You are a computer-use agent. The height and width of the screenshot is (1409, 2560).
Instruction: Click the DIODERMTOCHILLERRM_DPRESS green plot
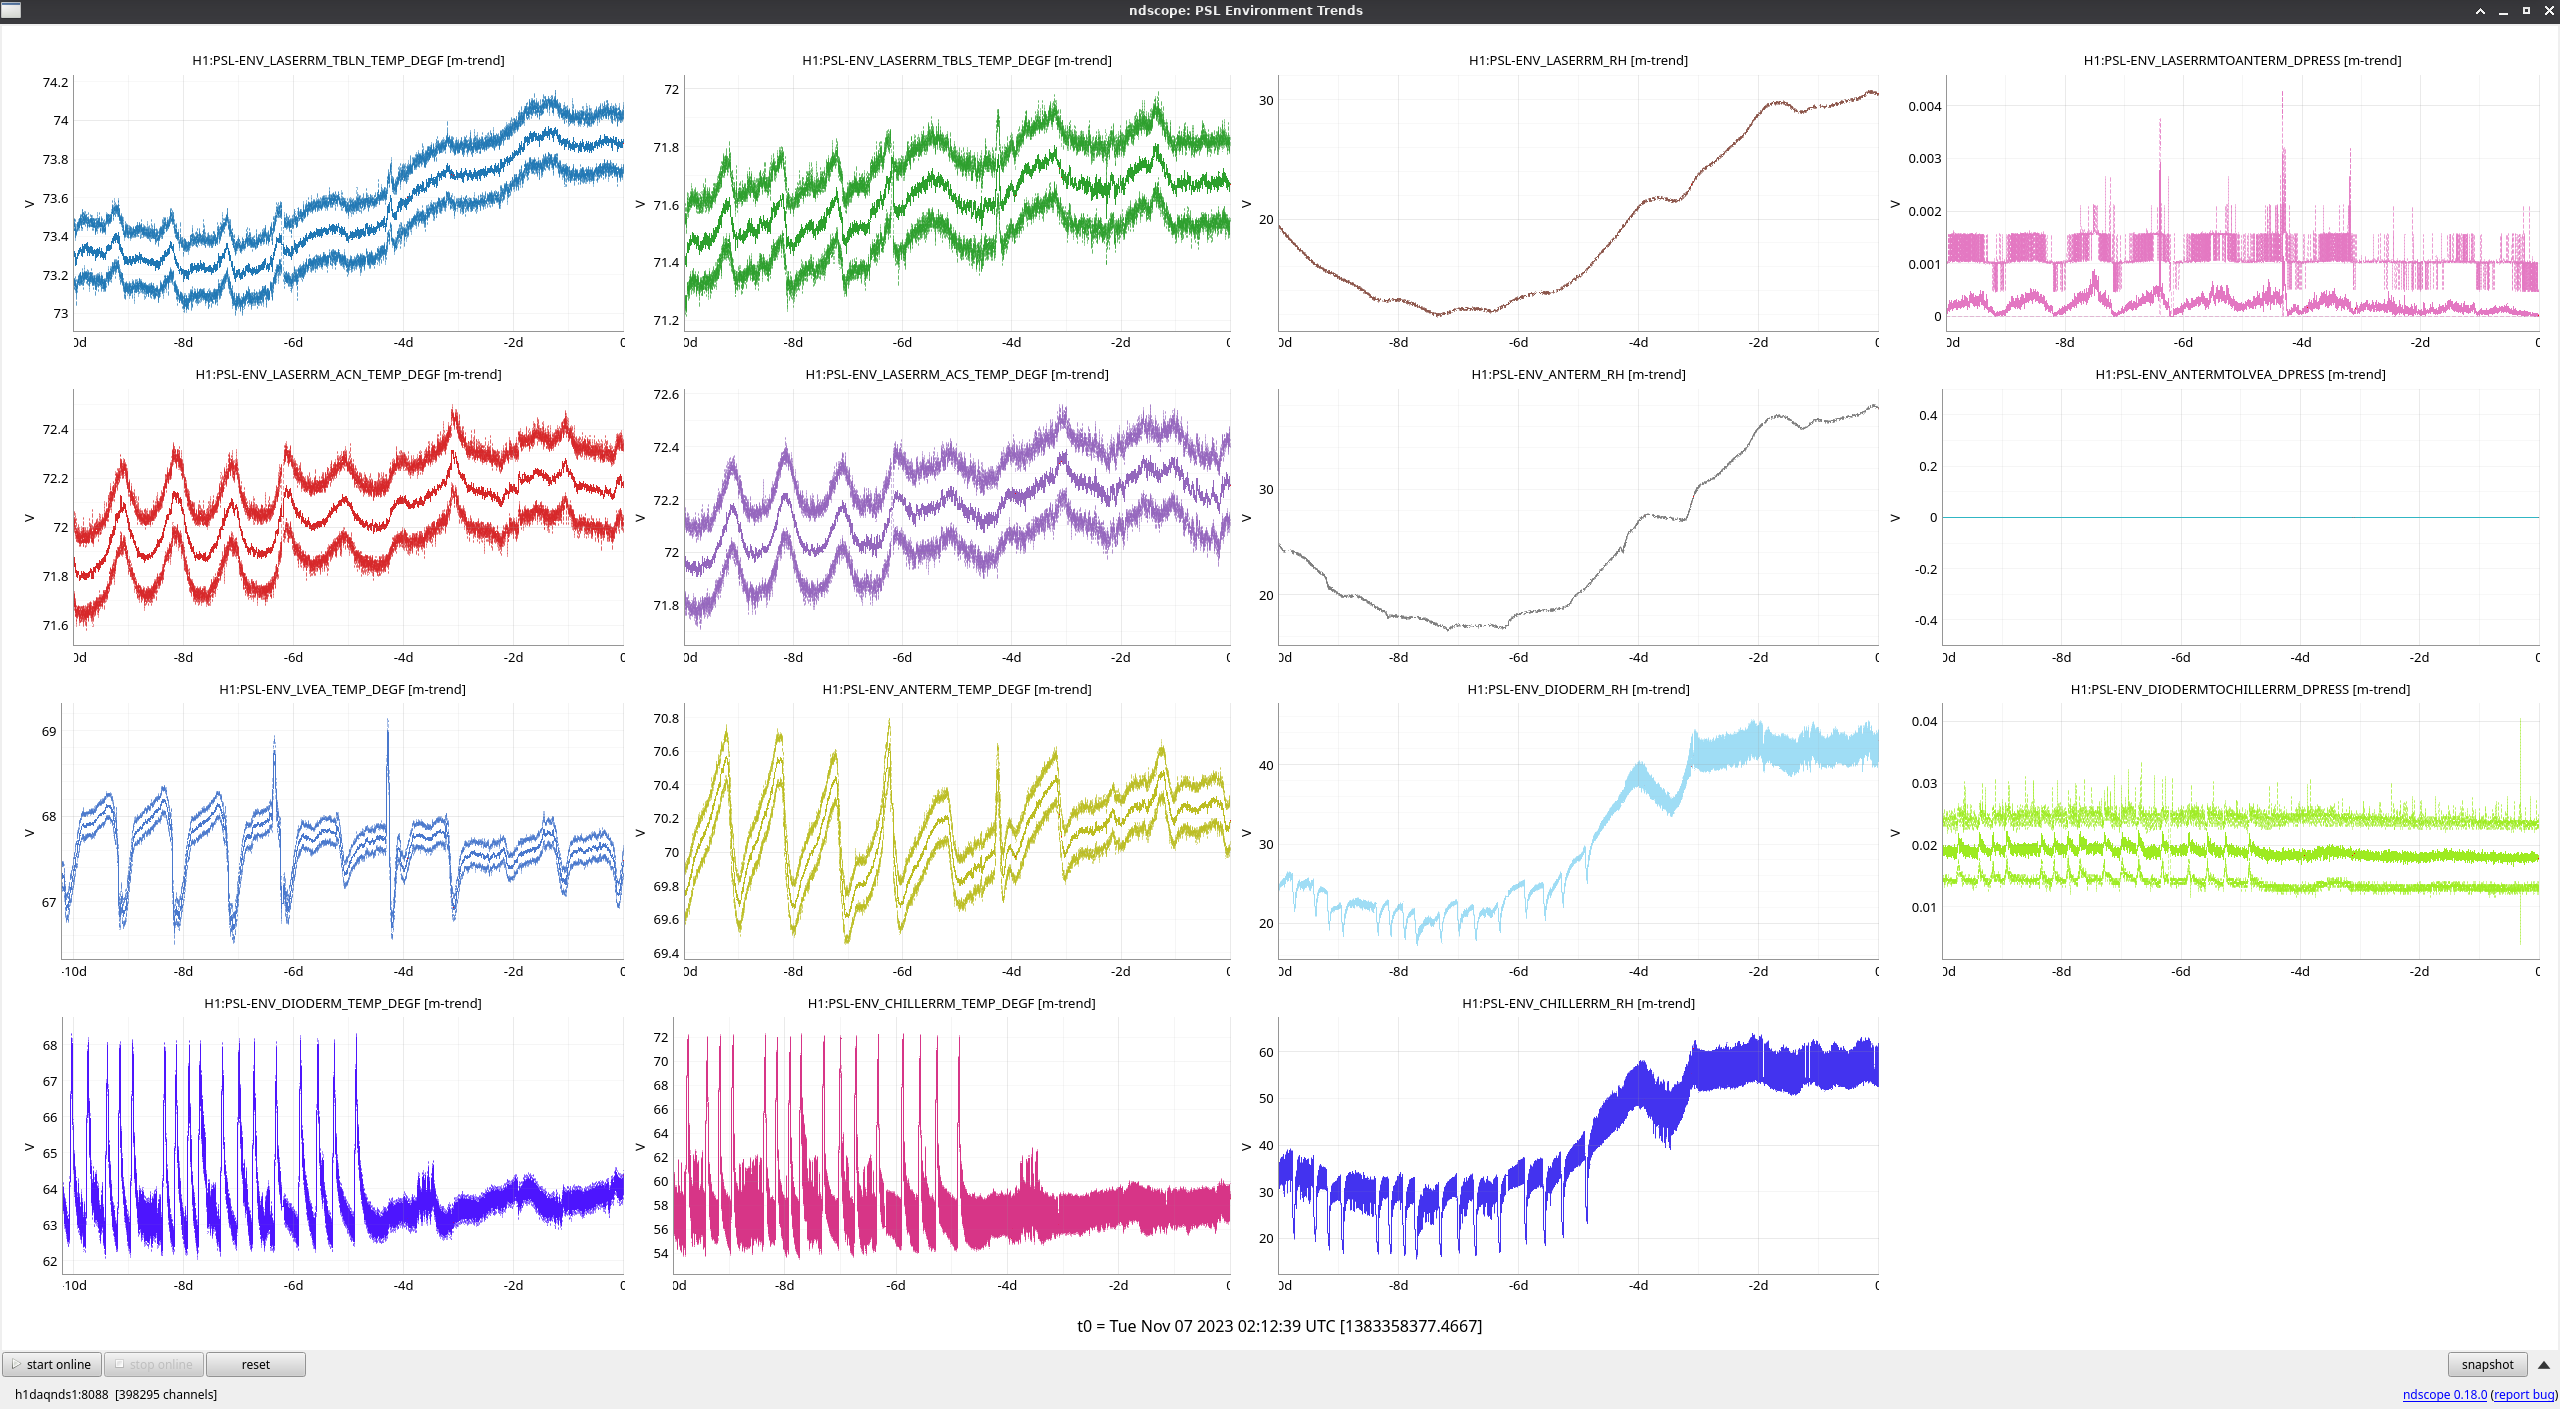(2240, 831)
